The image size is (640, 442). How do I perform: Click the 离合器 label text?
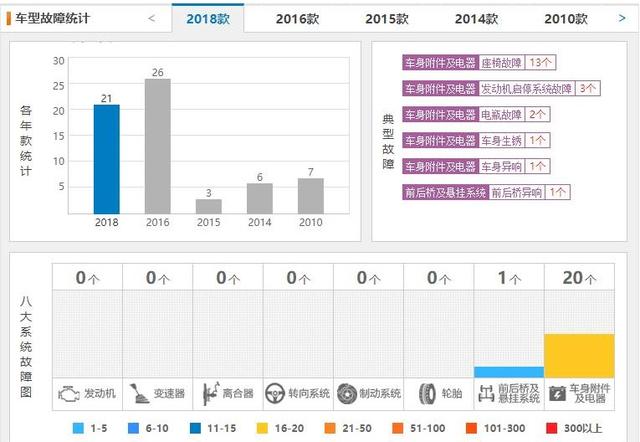238,393
